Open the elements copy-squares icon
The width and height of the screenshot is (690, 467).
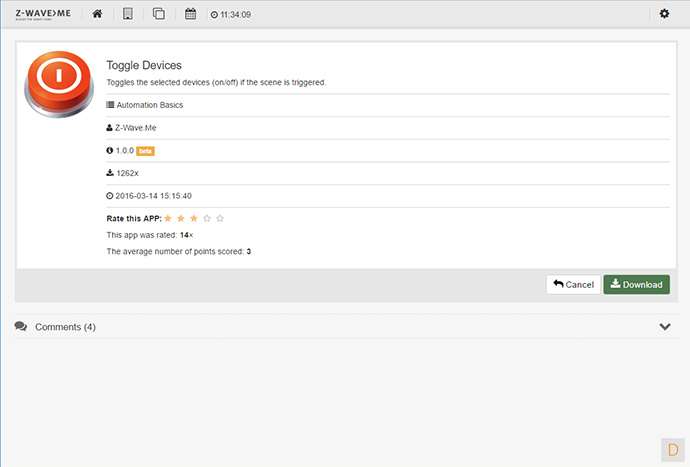tap(159, 14)
